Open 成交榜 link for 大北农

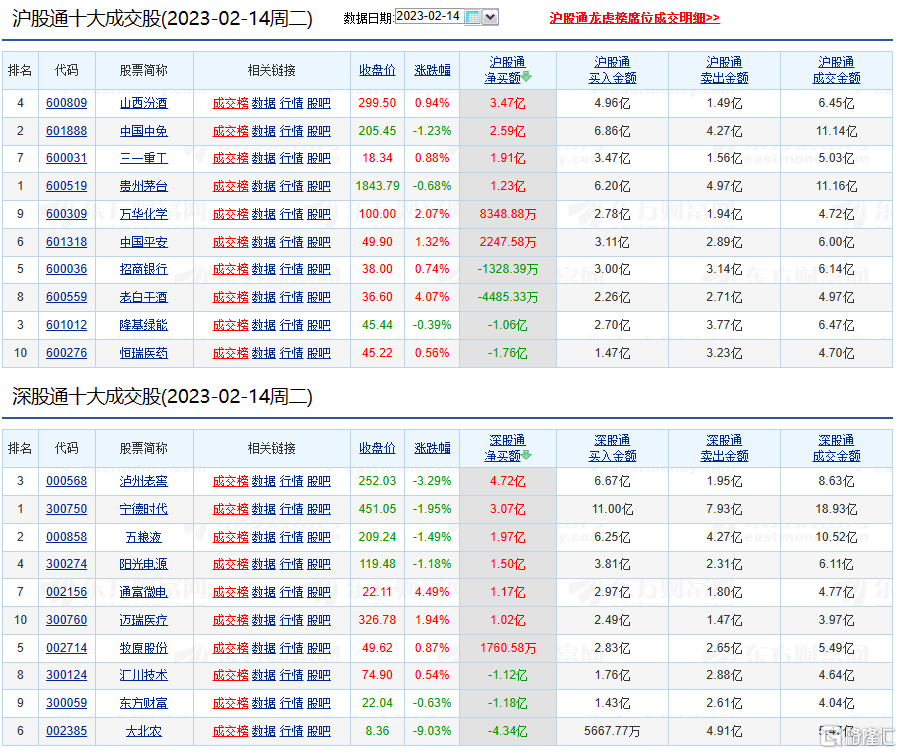(x=231, y=731)
